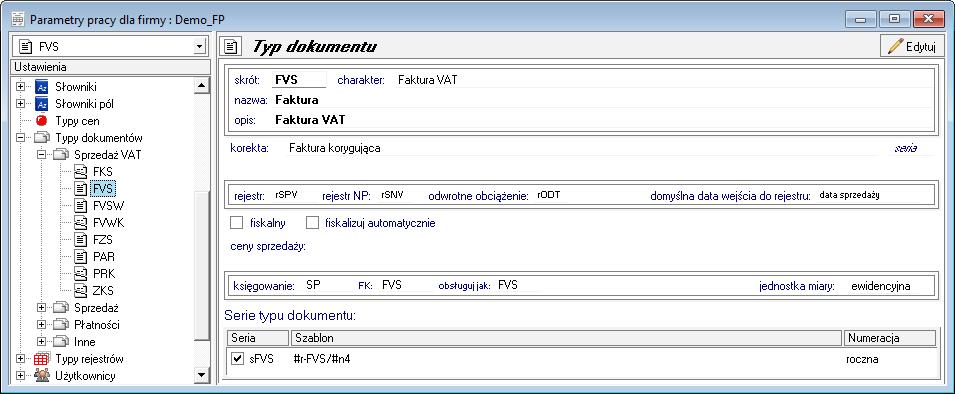Click the data sprzedaży value
Screen dimensions: 955x394
850,195
